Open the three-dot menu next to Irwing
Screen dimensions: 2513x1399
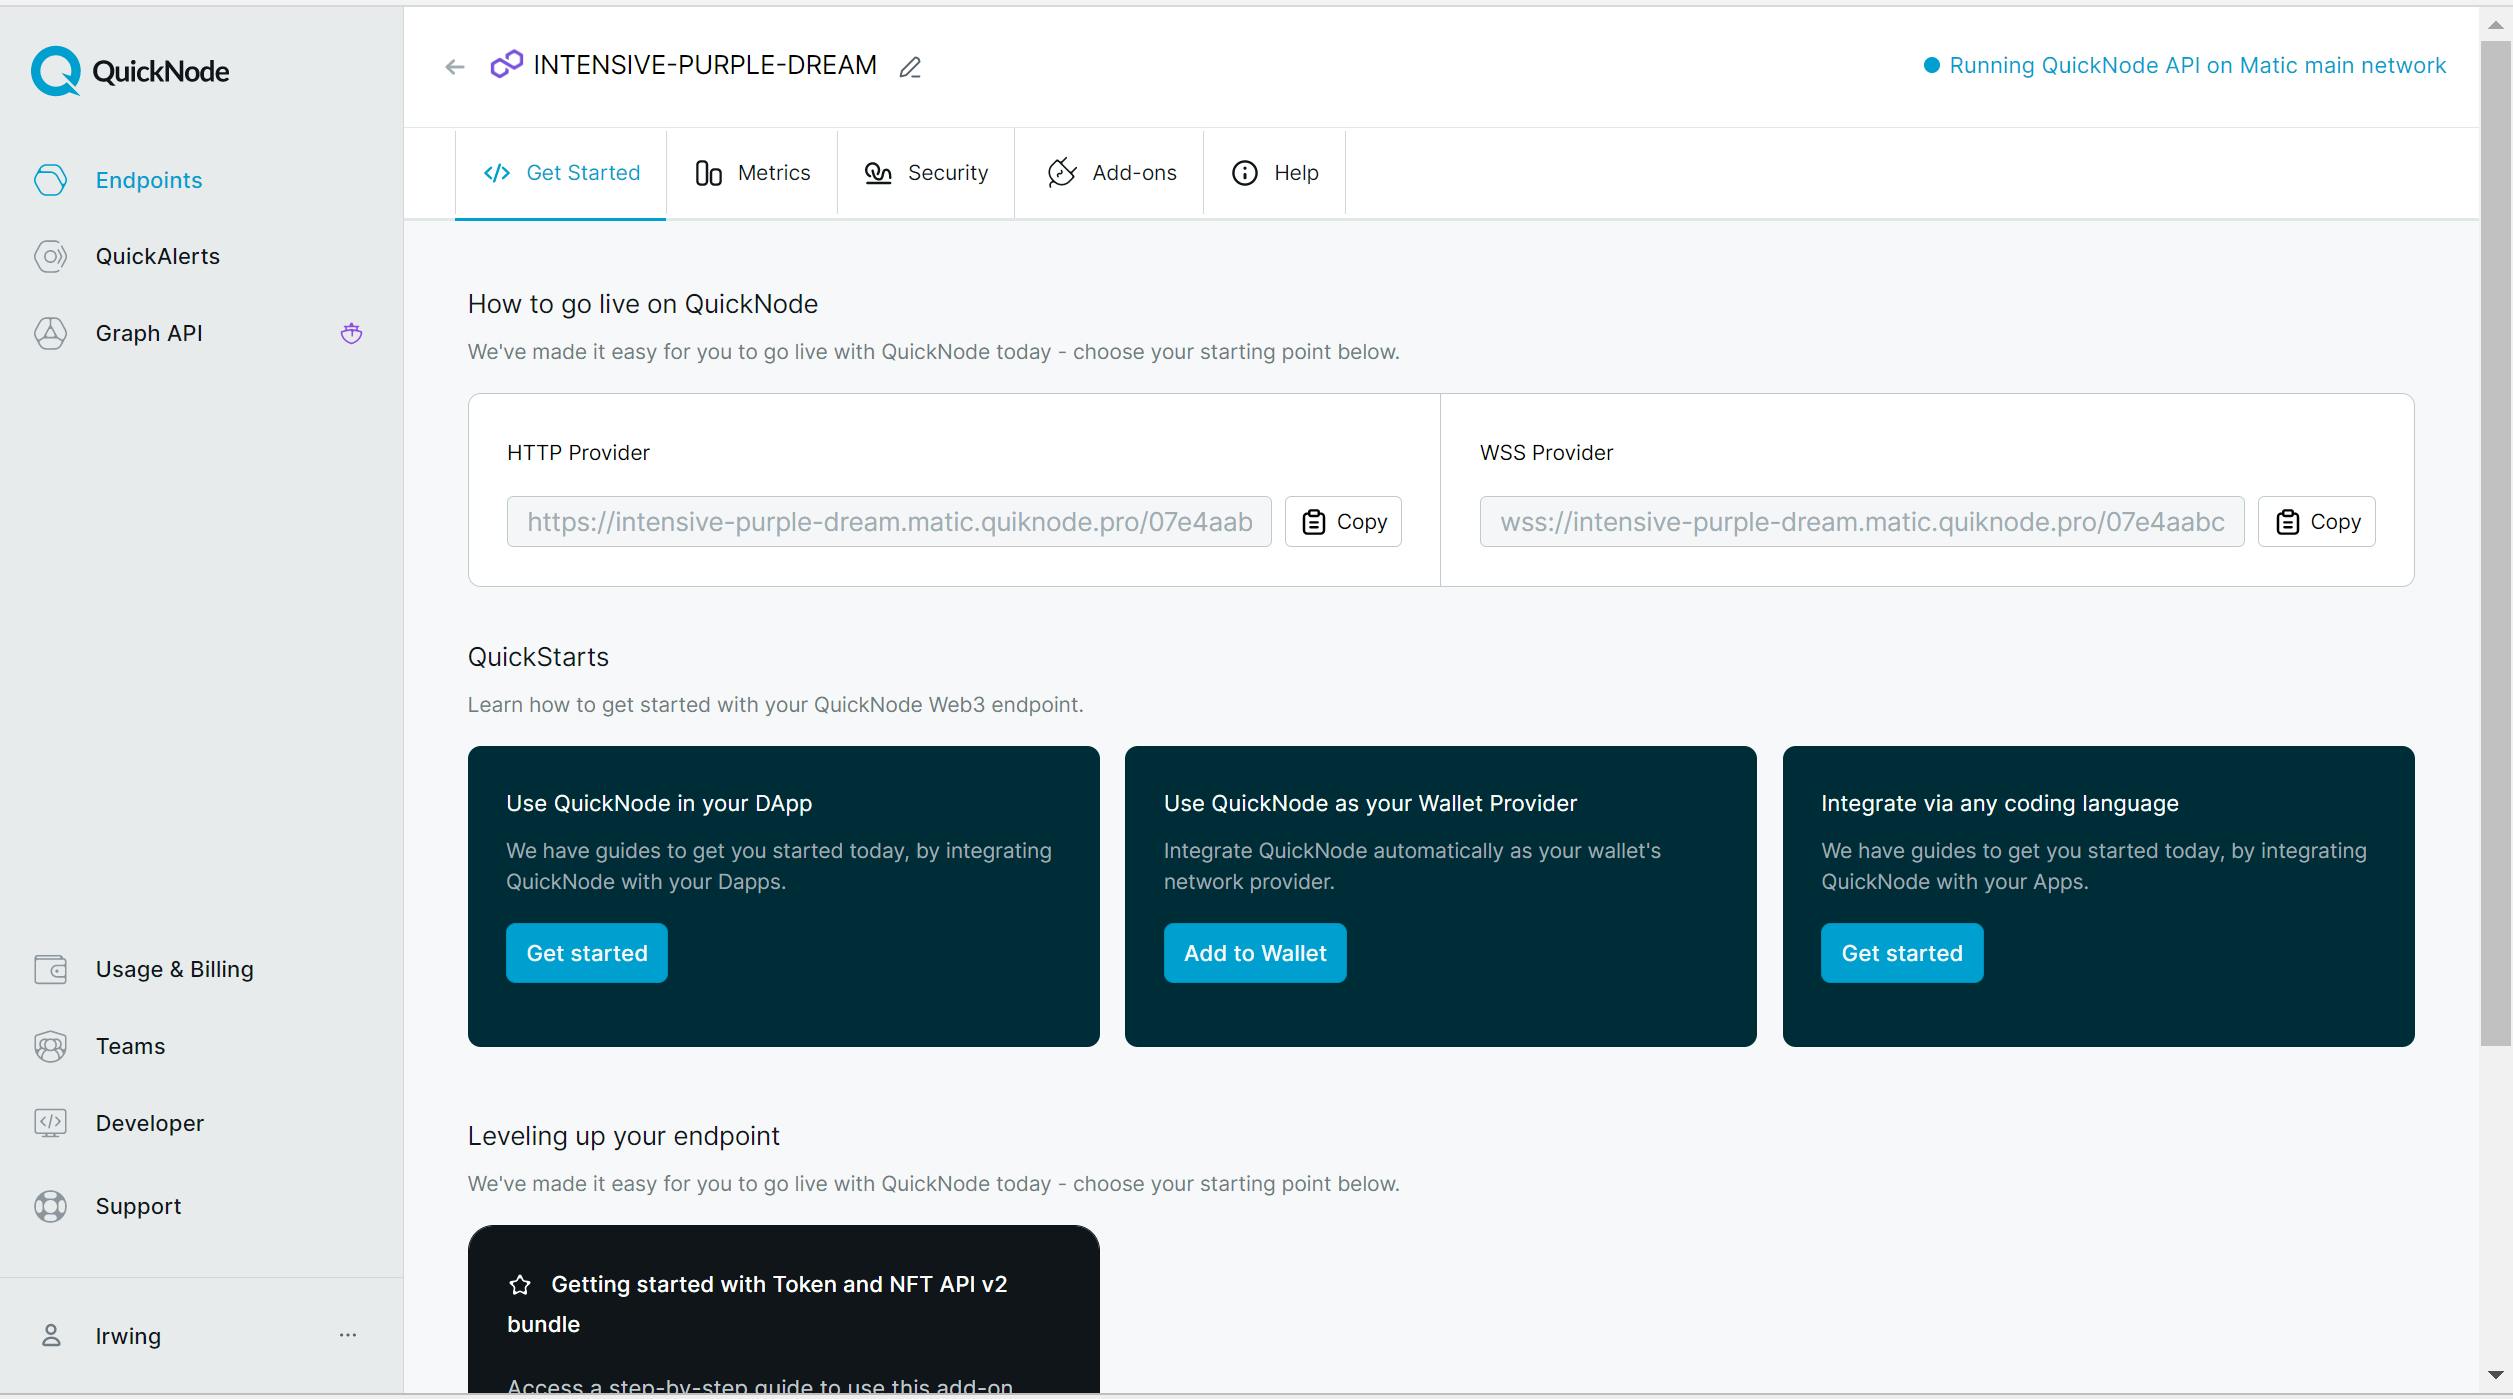click(348, 1335)
